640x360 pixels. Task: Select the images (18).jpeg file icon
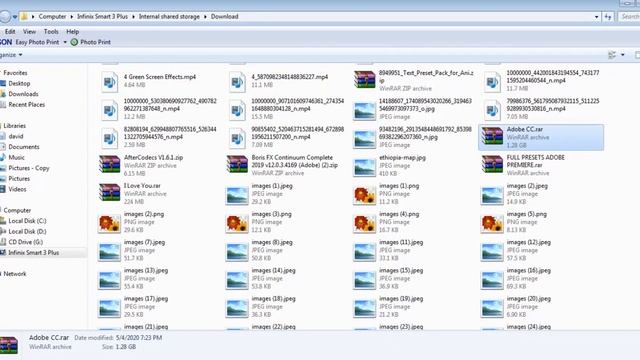click(x=237, y=308)
